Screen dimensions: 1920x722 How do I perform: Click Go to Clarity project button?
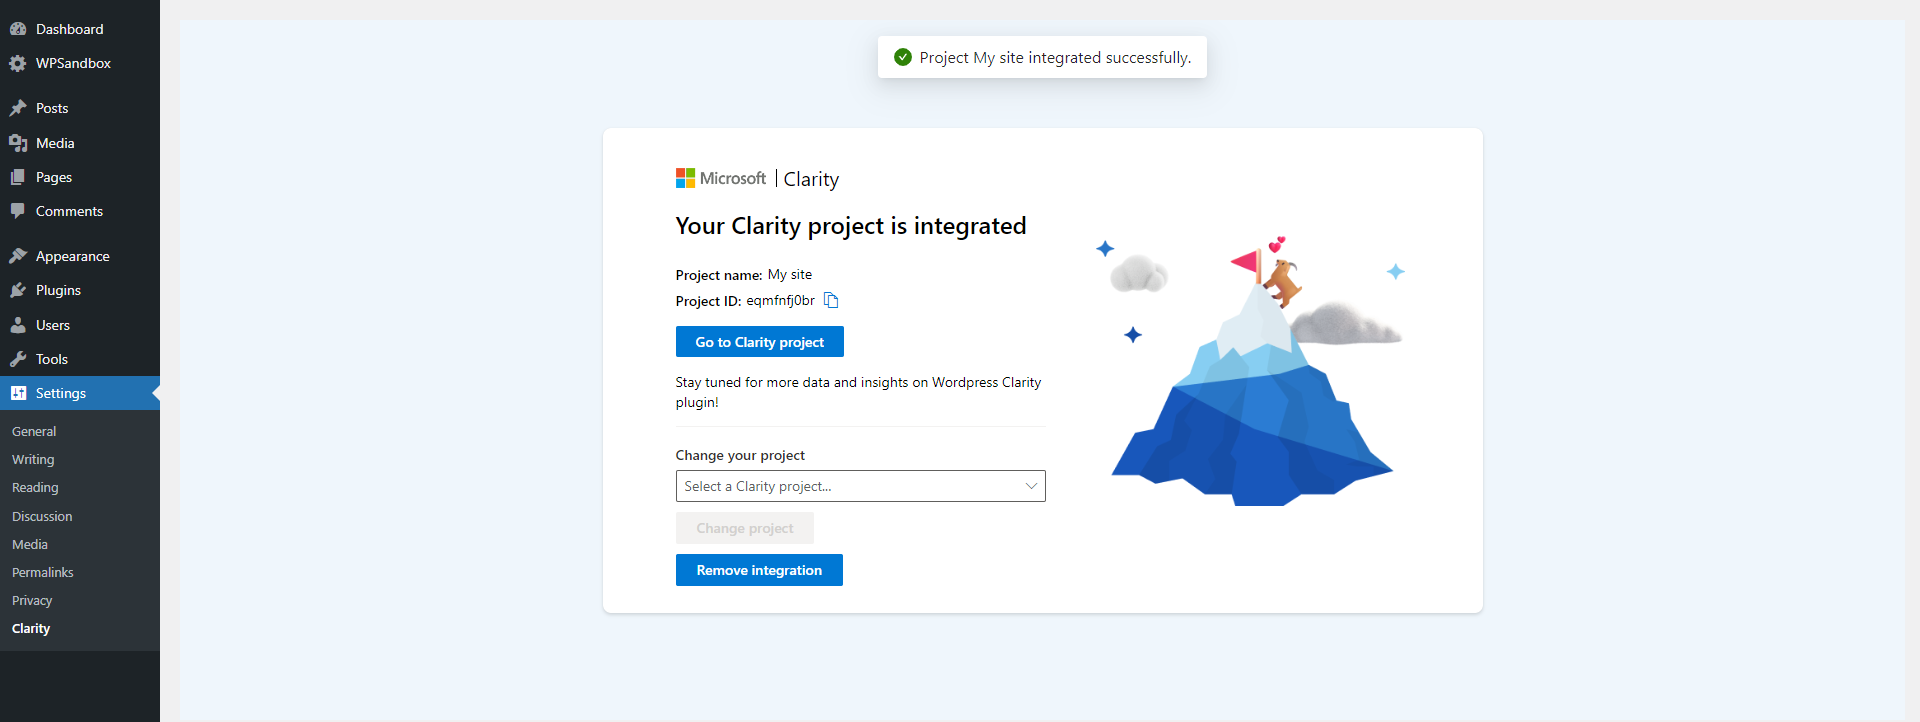click(759, 342)
